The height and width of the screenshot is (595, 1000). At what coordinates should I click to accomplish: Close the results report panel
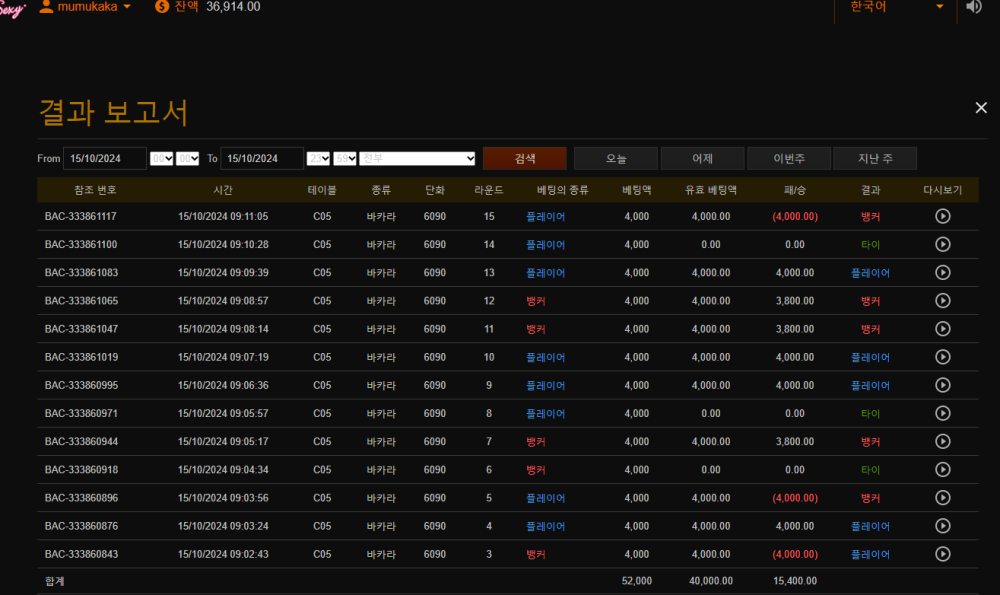click(981, 108)
